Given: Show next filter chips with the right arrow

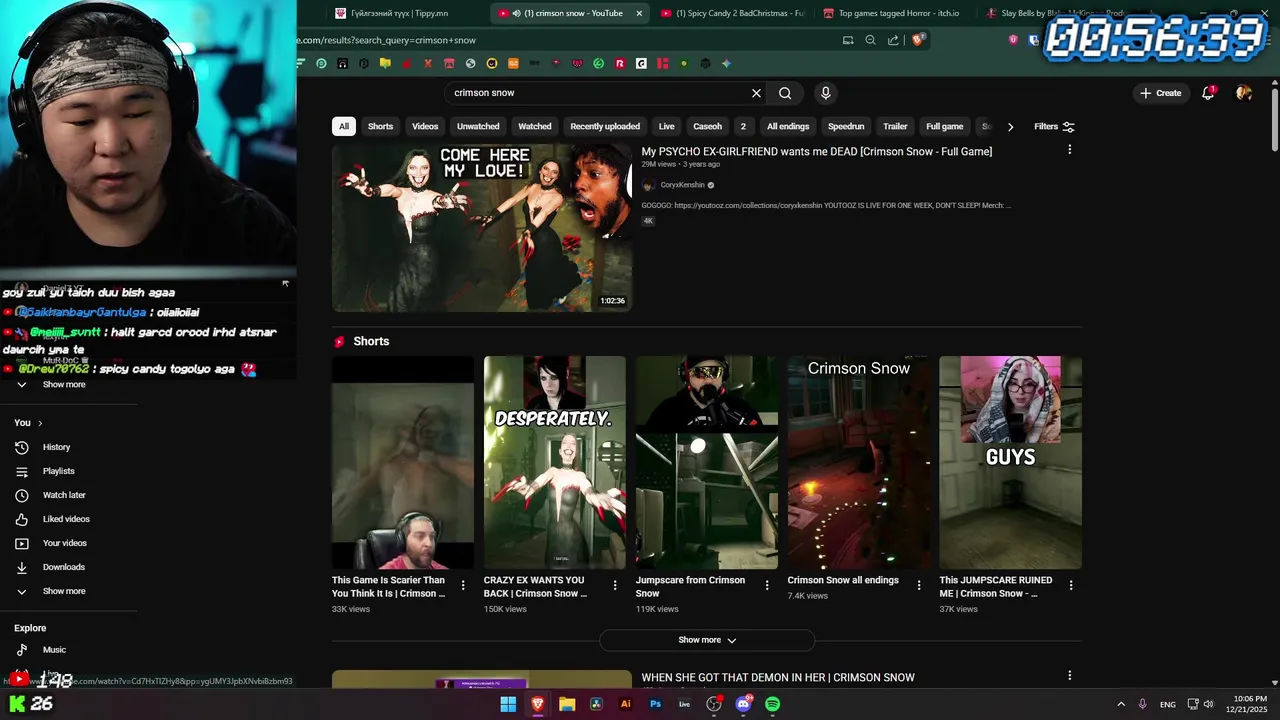Looking at the screenshot, I should tap(1010, 127).
